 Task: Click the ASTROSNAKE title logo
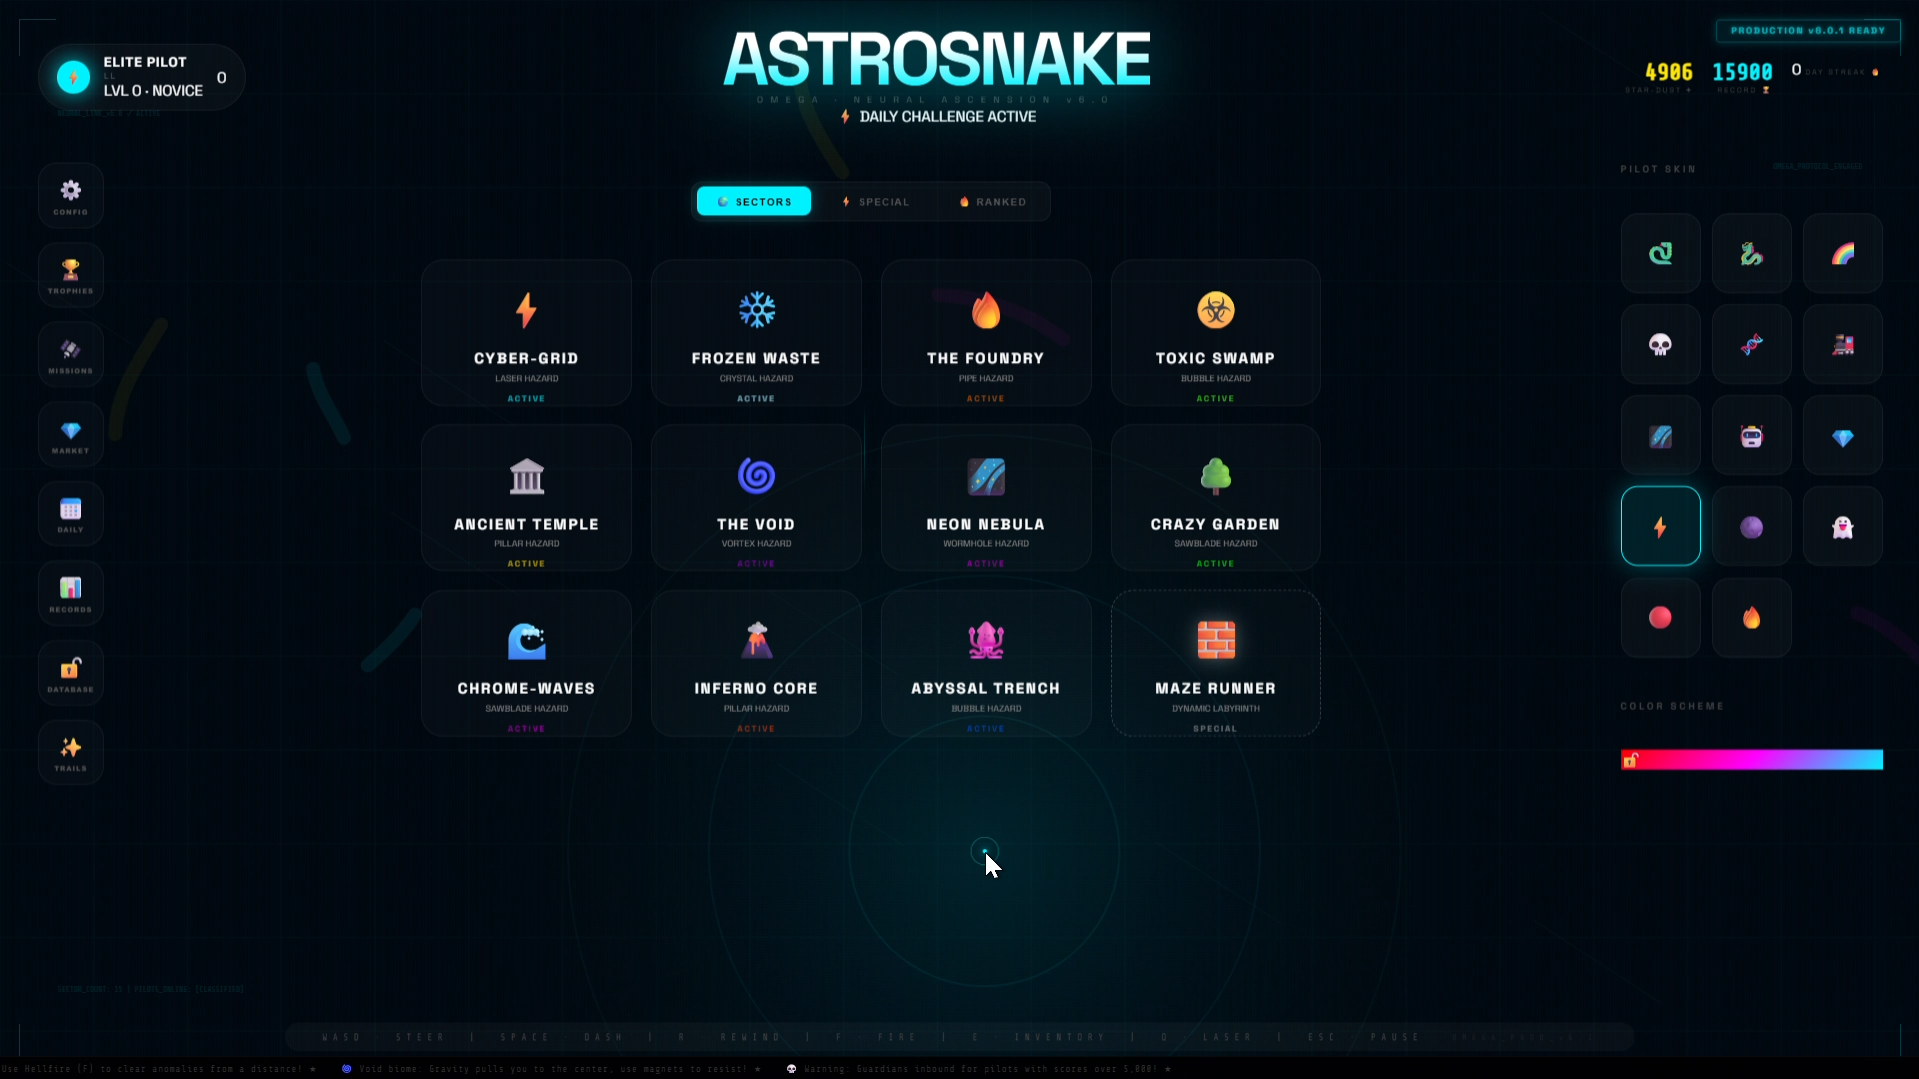point(937,58)
